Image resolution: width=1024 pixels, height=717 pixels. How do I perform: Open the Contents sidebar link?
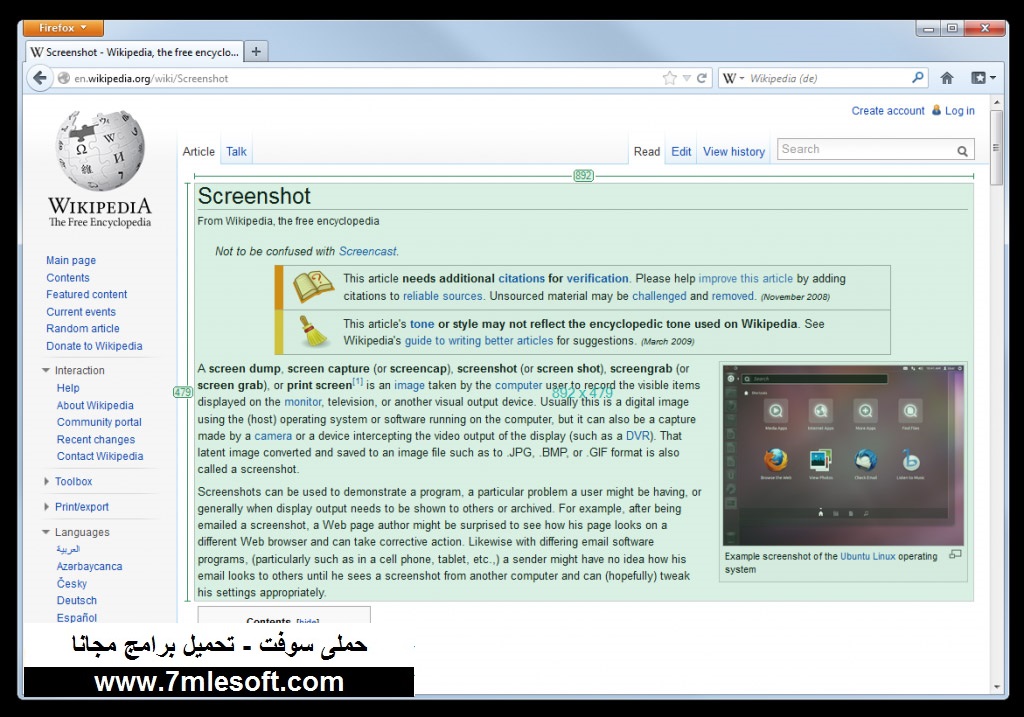click(x=68, y=278)
